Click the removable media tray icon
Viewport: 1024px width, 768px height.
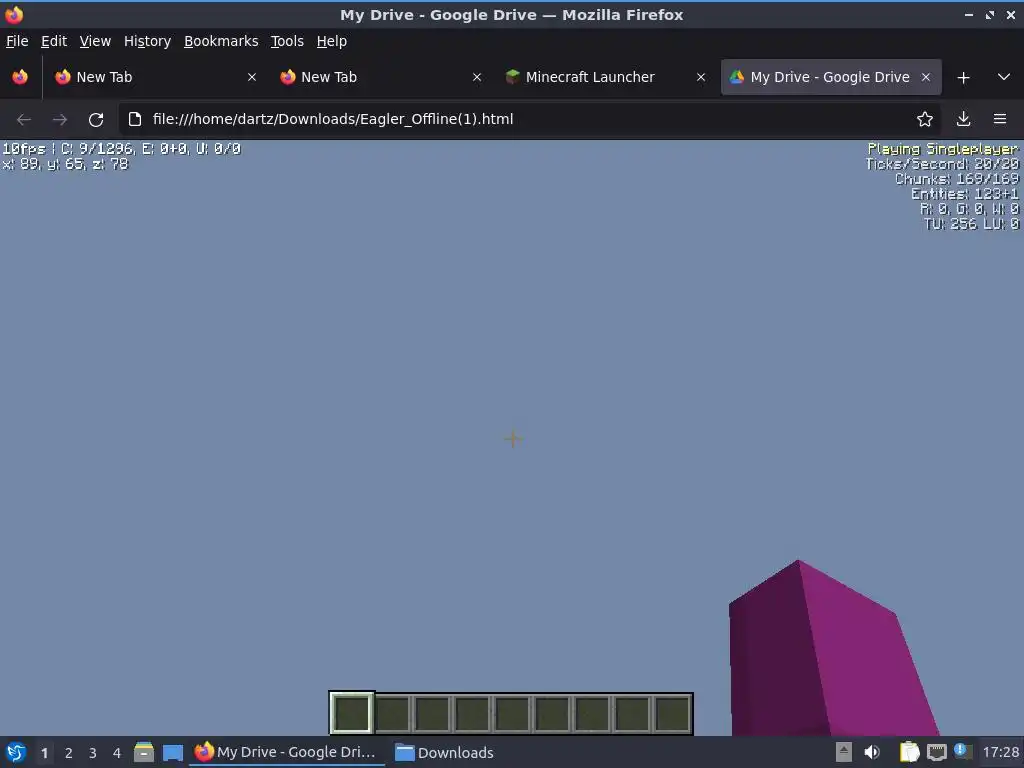click(x=844, y=752)
